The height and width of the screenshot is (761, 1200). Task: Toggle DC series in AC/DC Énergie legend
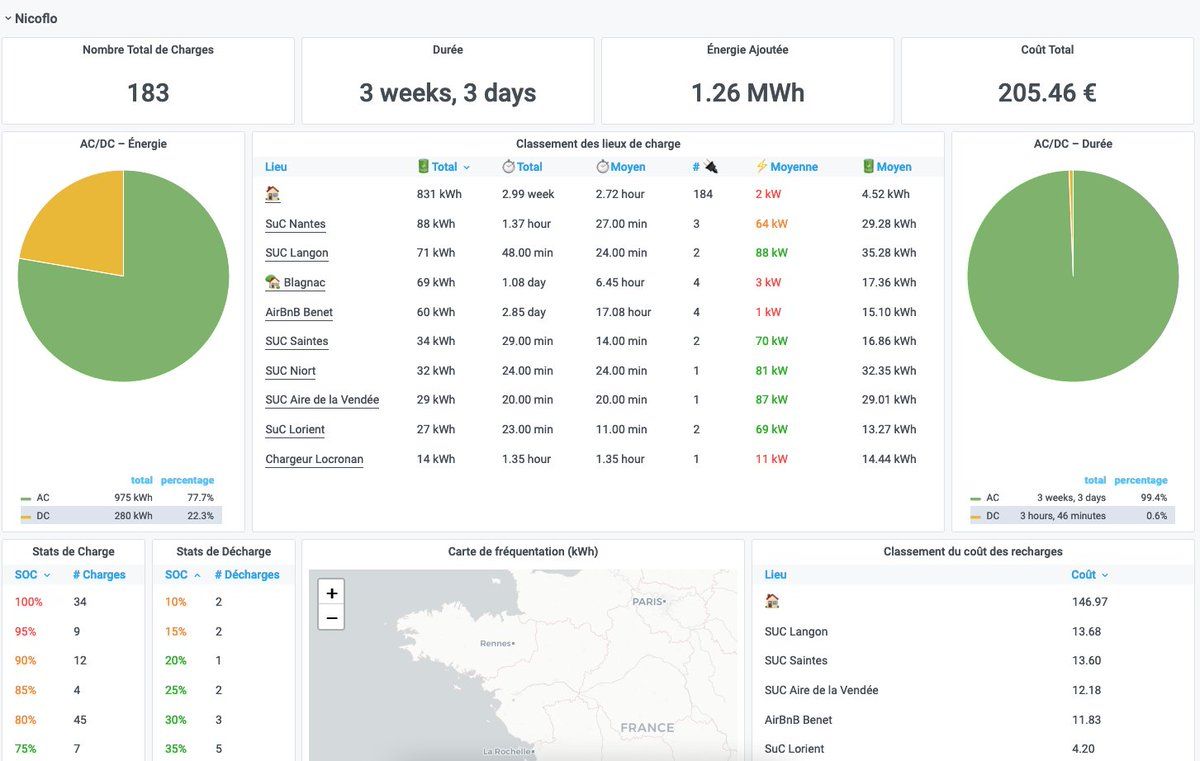coord(43,516)
